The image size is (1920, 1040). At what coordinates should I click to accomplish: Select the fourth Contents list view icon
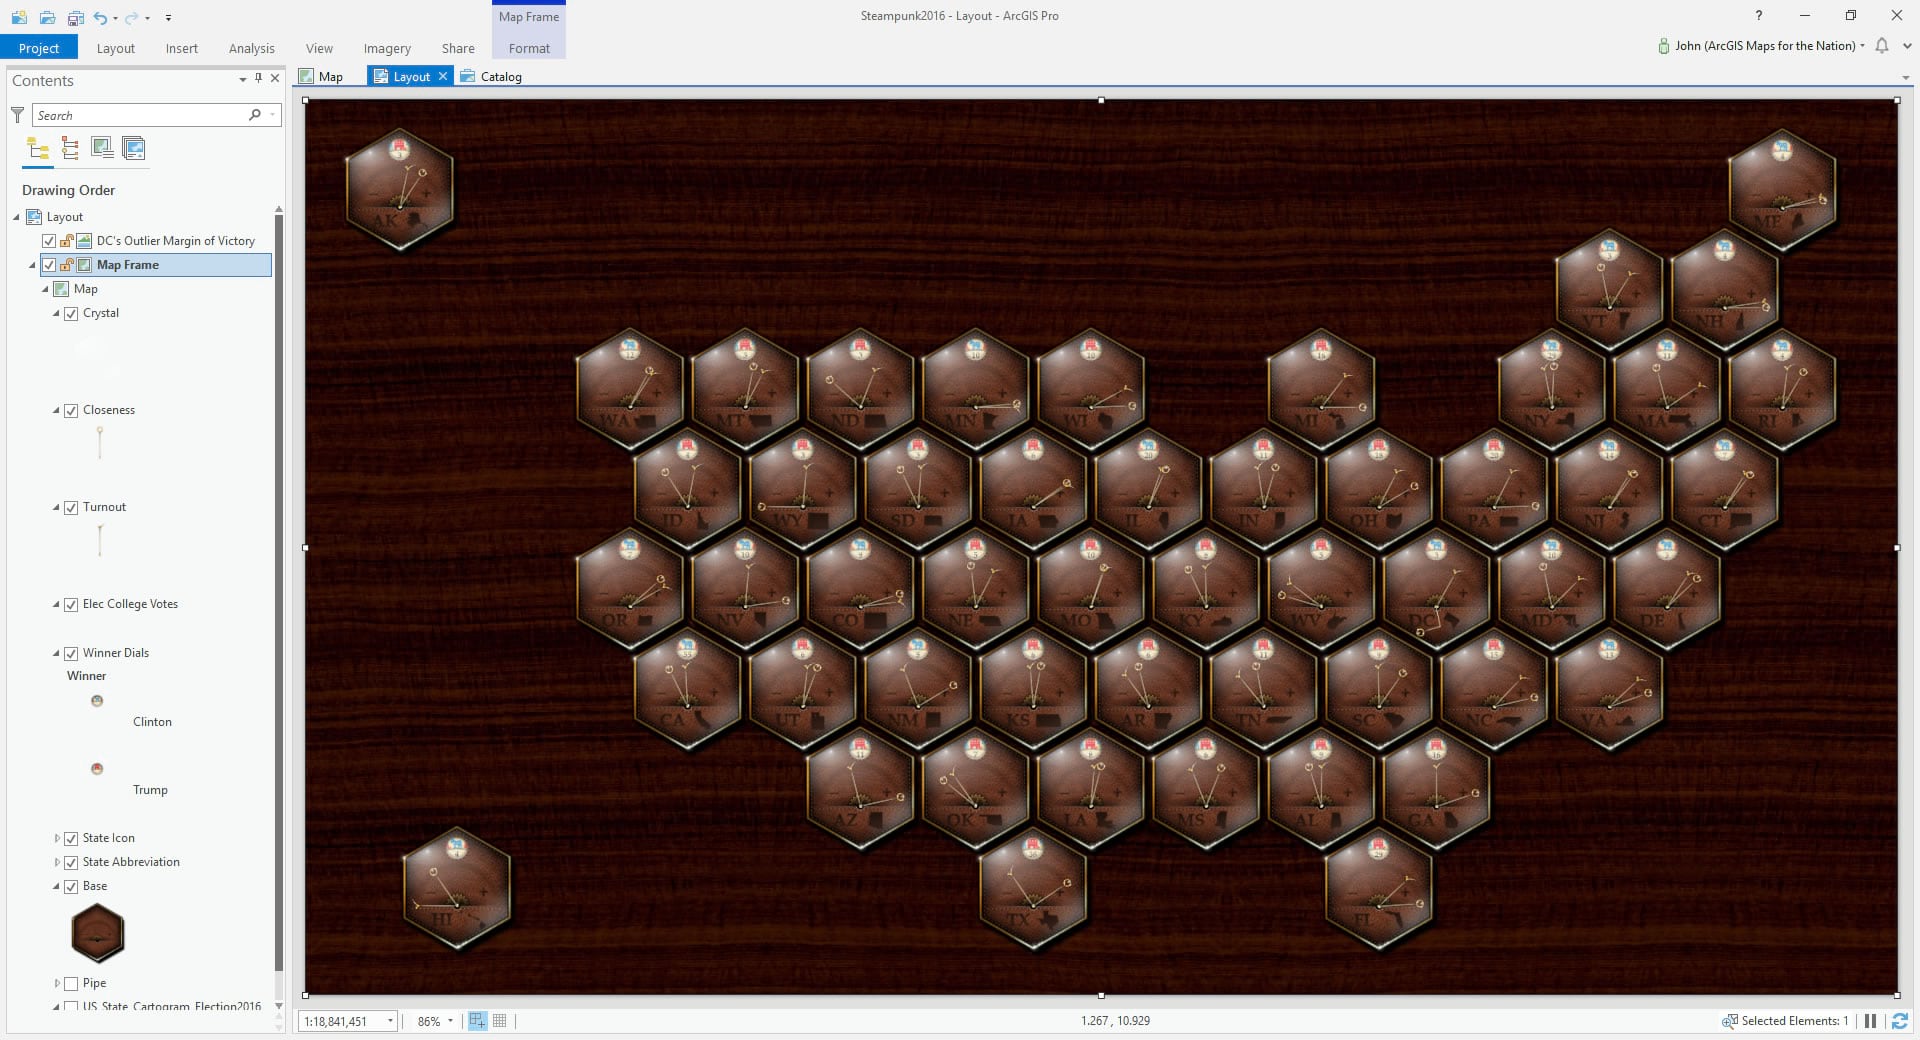coord(134,149)
